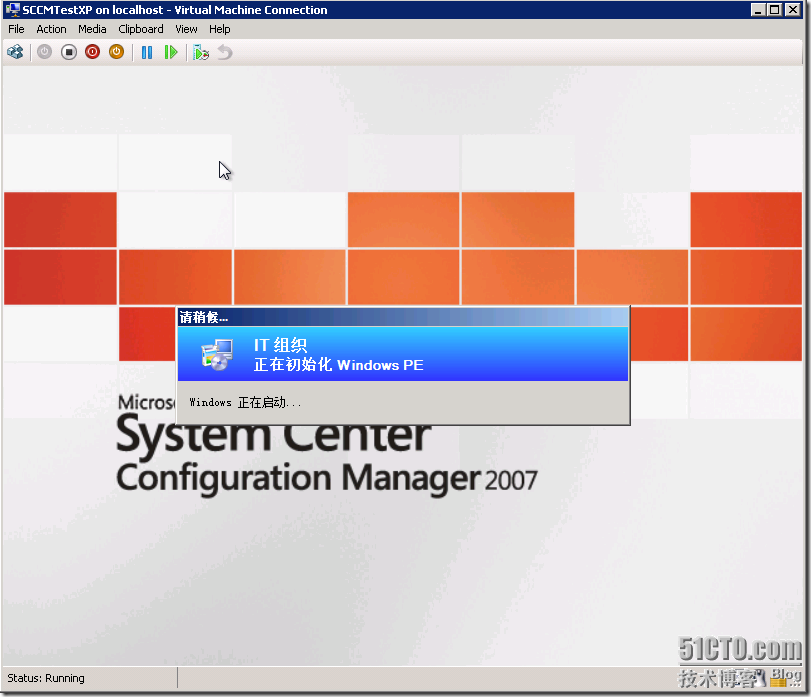Open the File menu

click(16, 29)
